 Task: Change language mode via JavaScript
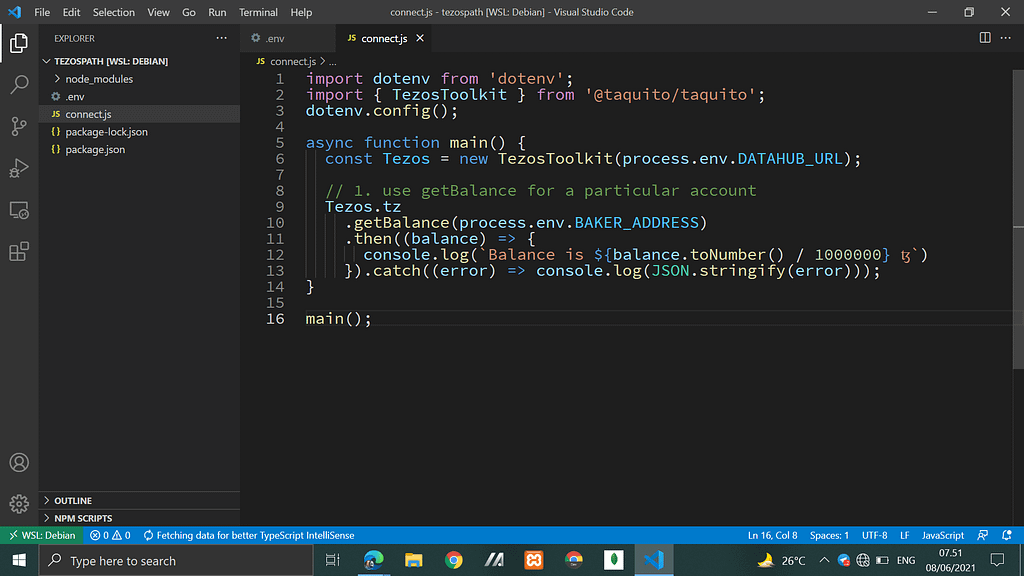[942, 535]
